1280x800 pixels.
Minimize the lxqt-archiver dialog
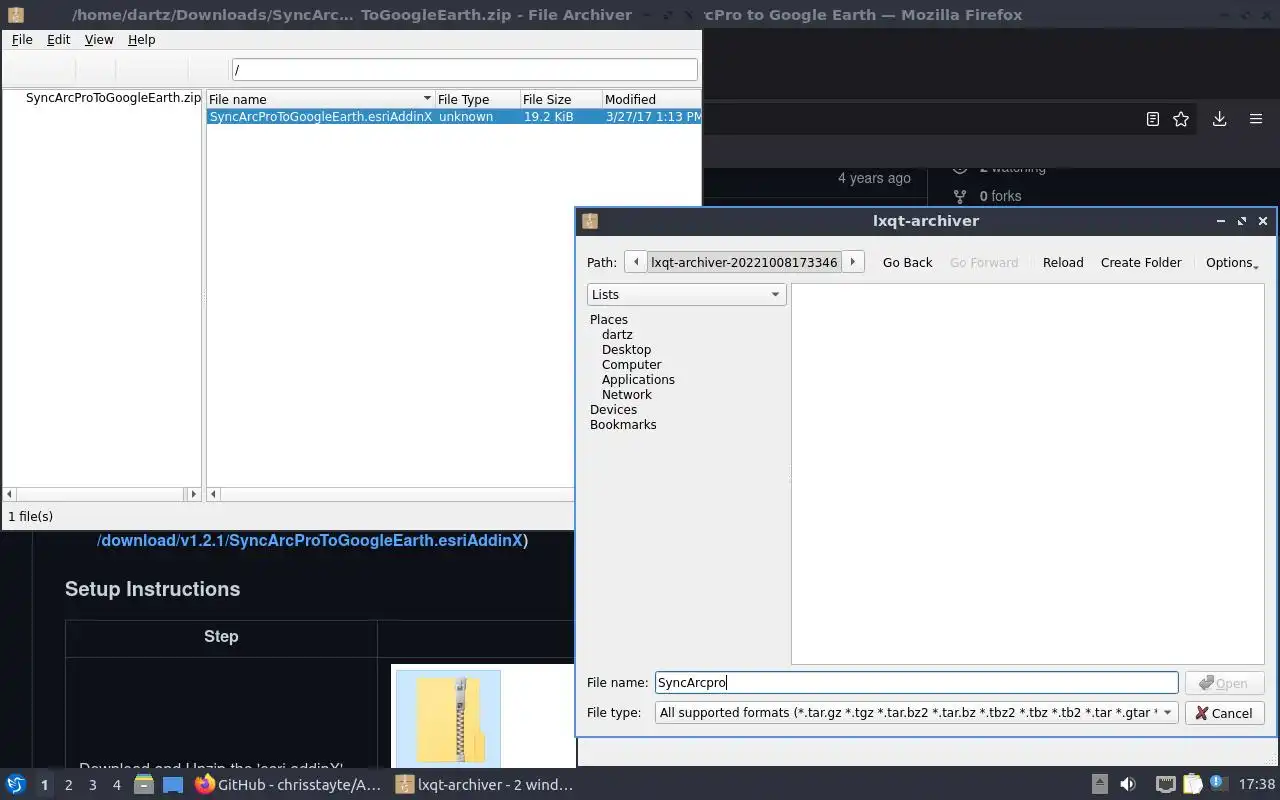click(1221, 221)
